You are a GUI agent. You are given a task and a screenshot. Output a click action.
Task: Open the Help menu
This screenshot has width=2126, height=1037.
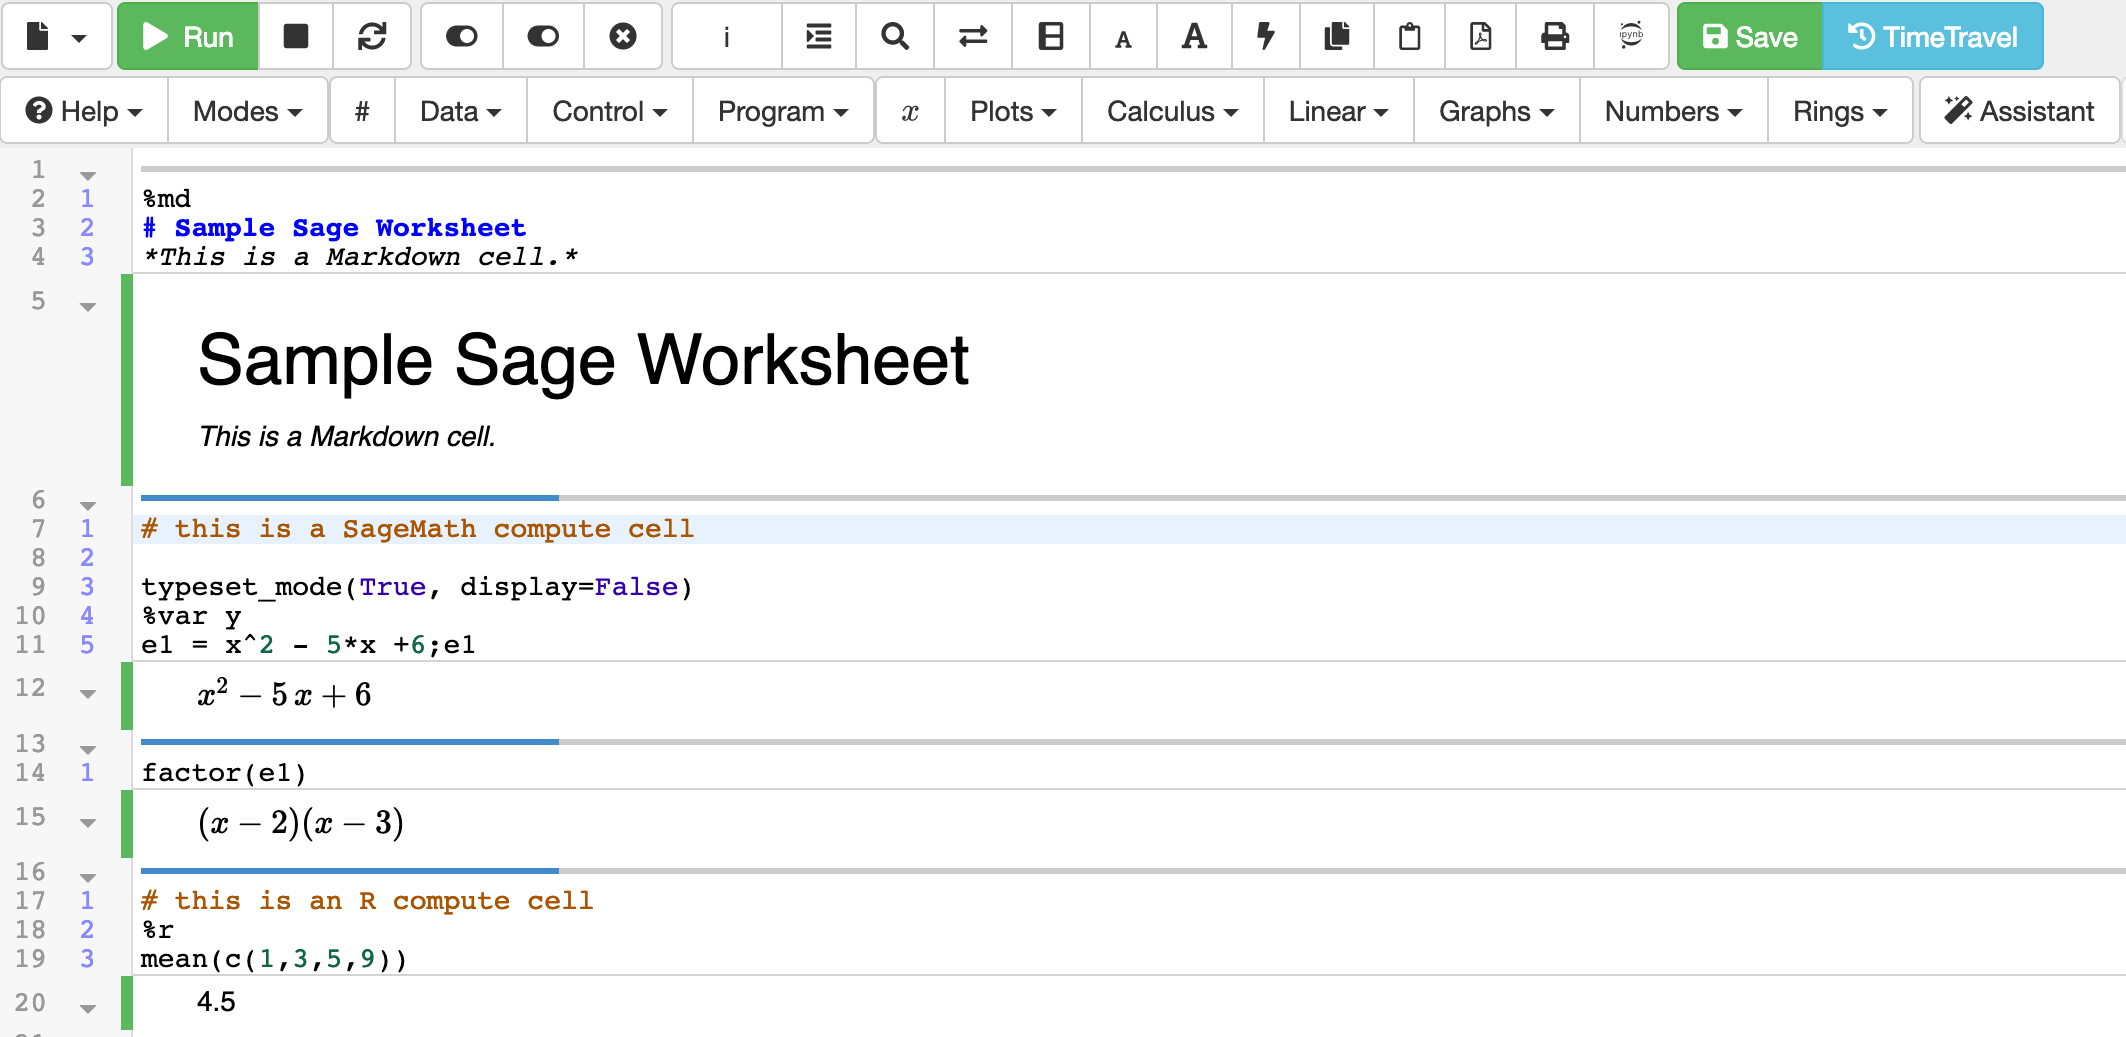[x=84, y=111]
